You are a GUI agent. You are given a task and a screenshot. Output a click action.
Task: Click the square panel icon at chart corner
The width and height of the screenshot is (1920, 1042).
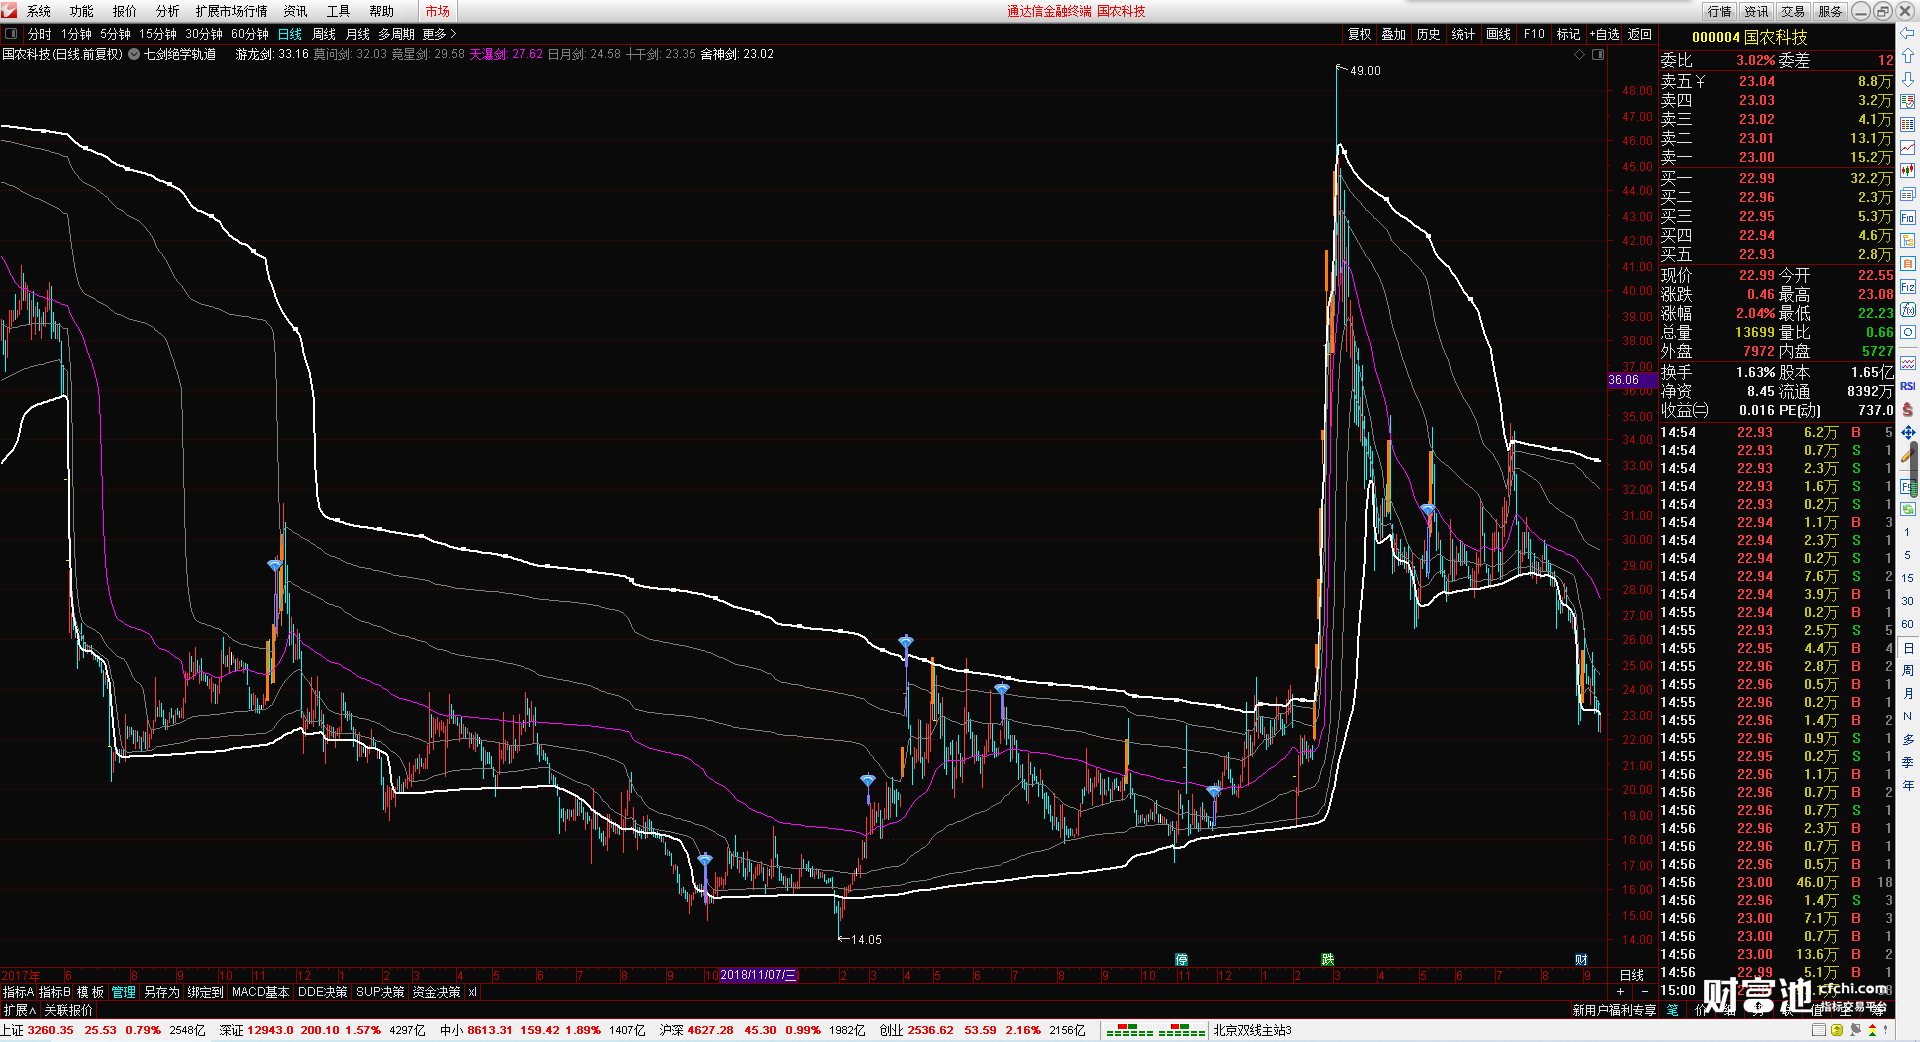pos(1598,54)
